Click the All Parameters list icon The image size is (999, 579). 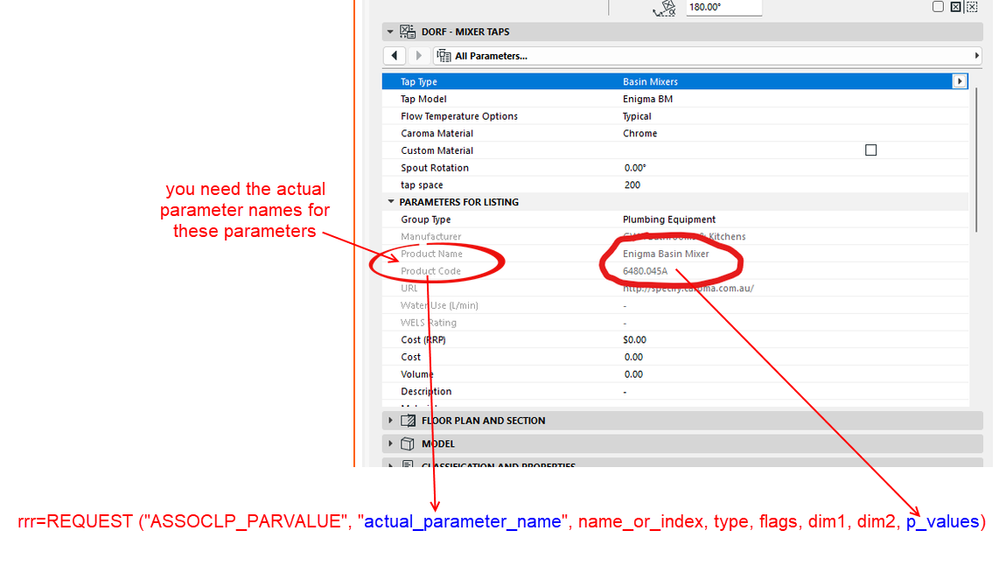coord(443,56)
